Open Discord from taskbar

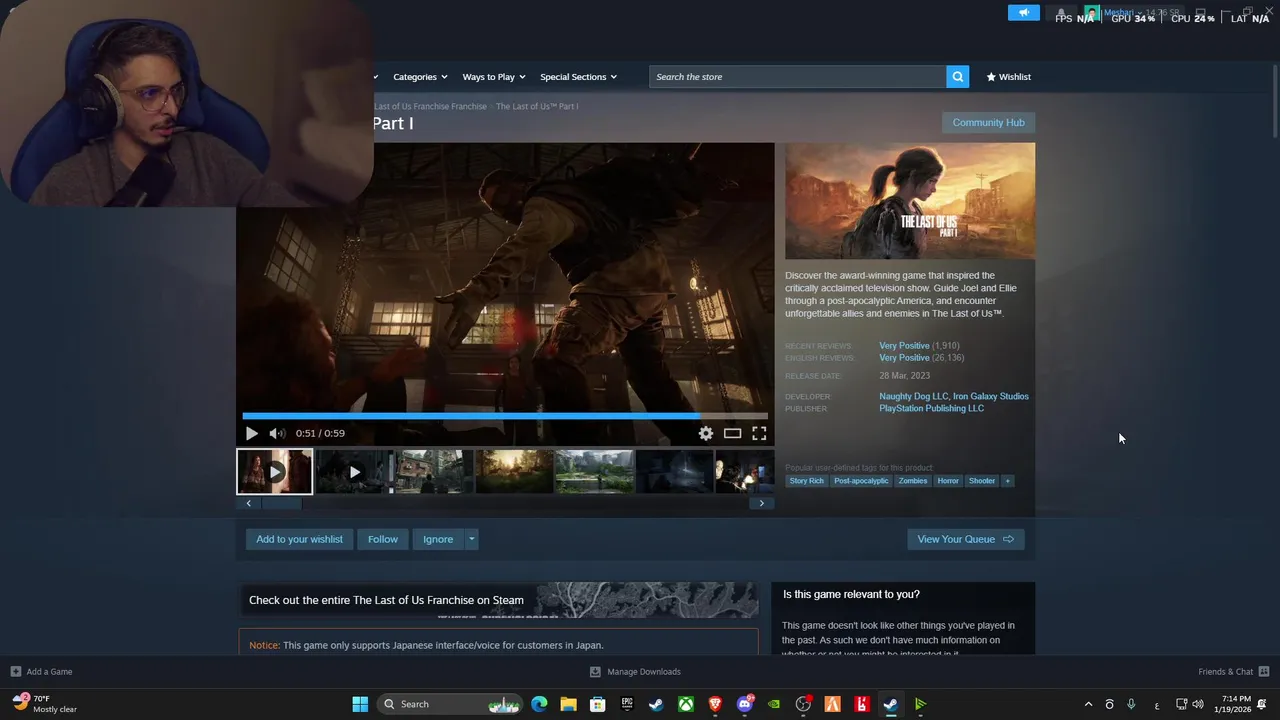(745, 704)
